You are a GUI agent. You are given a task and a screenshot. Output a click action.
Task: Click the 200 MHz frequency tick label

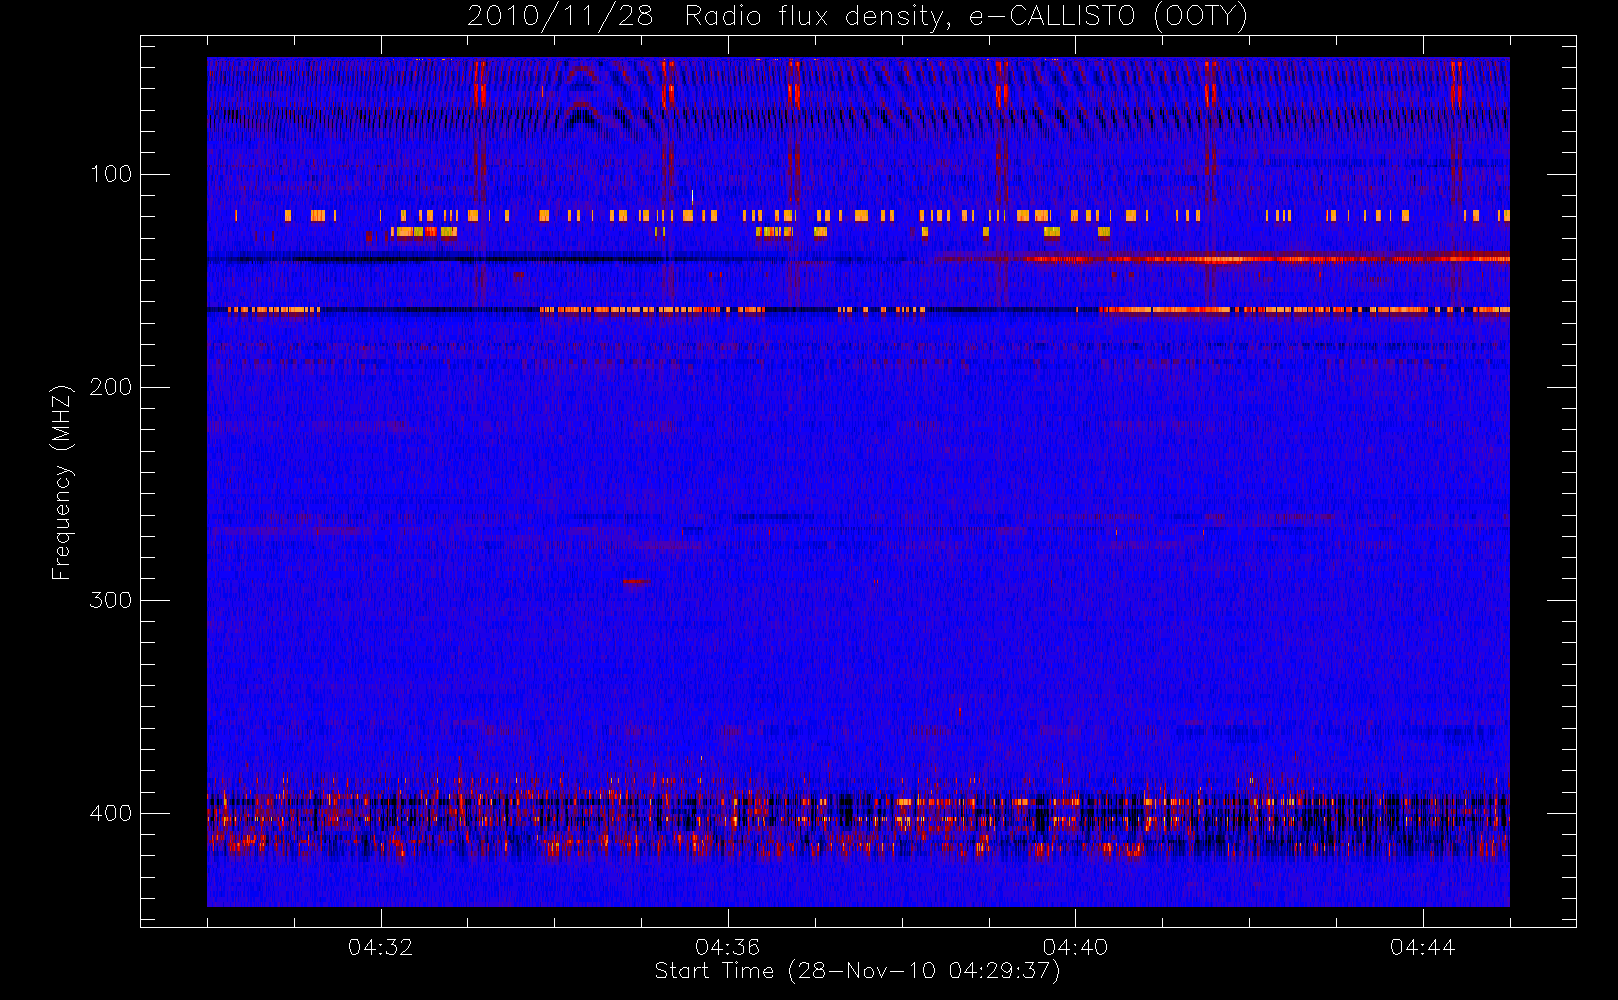(111, 387)
